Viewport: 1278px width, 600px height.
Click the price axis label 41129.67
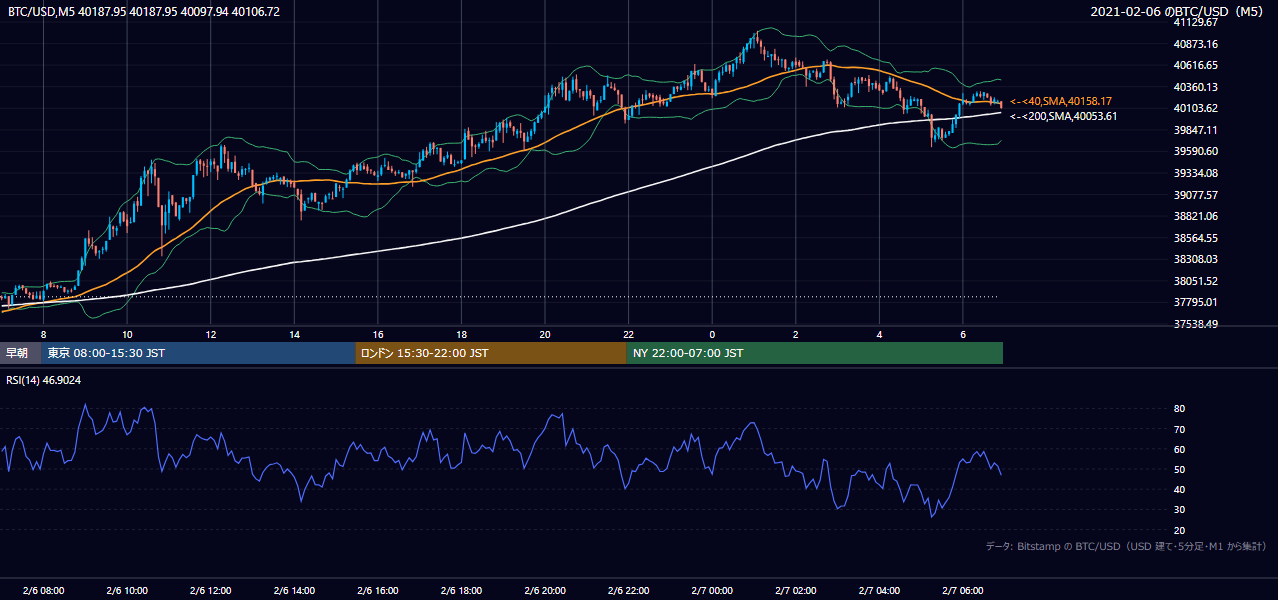[x=1195, y=22]
